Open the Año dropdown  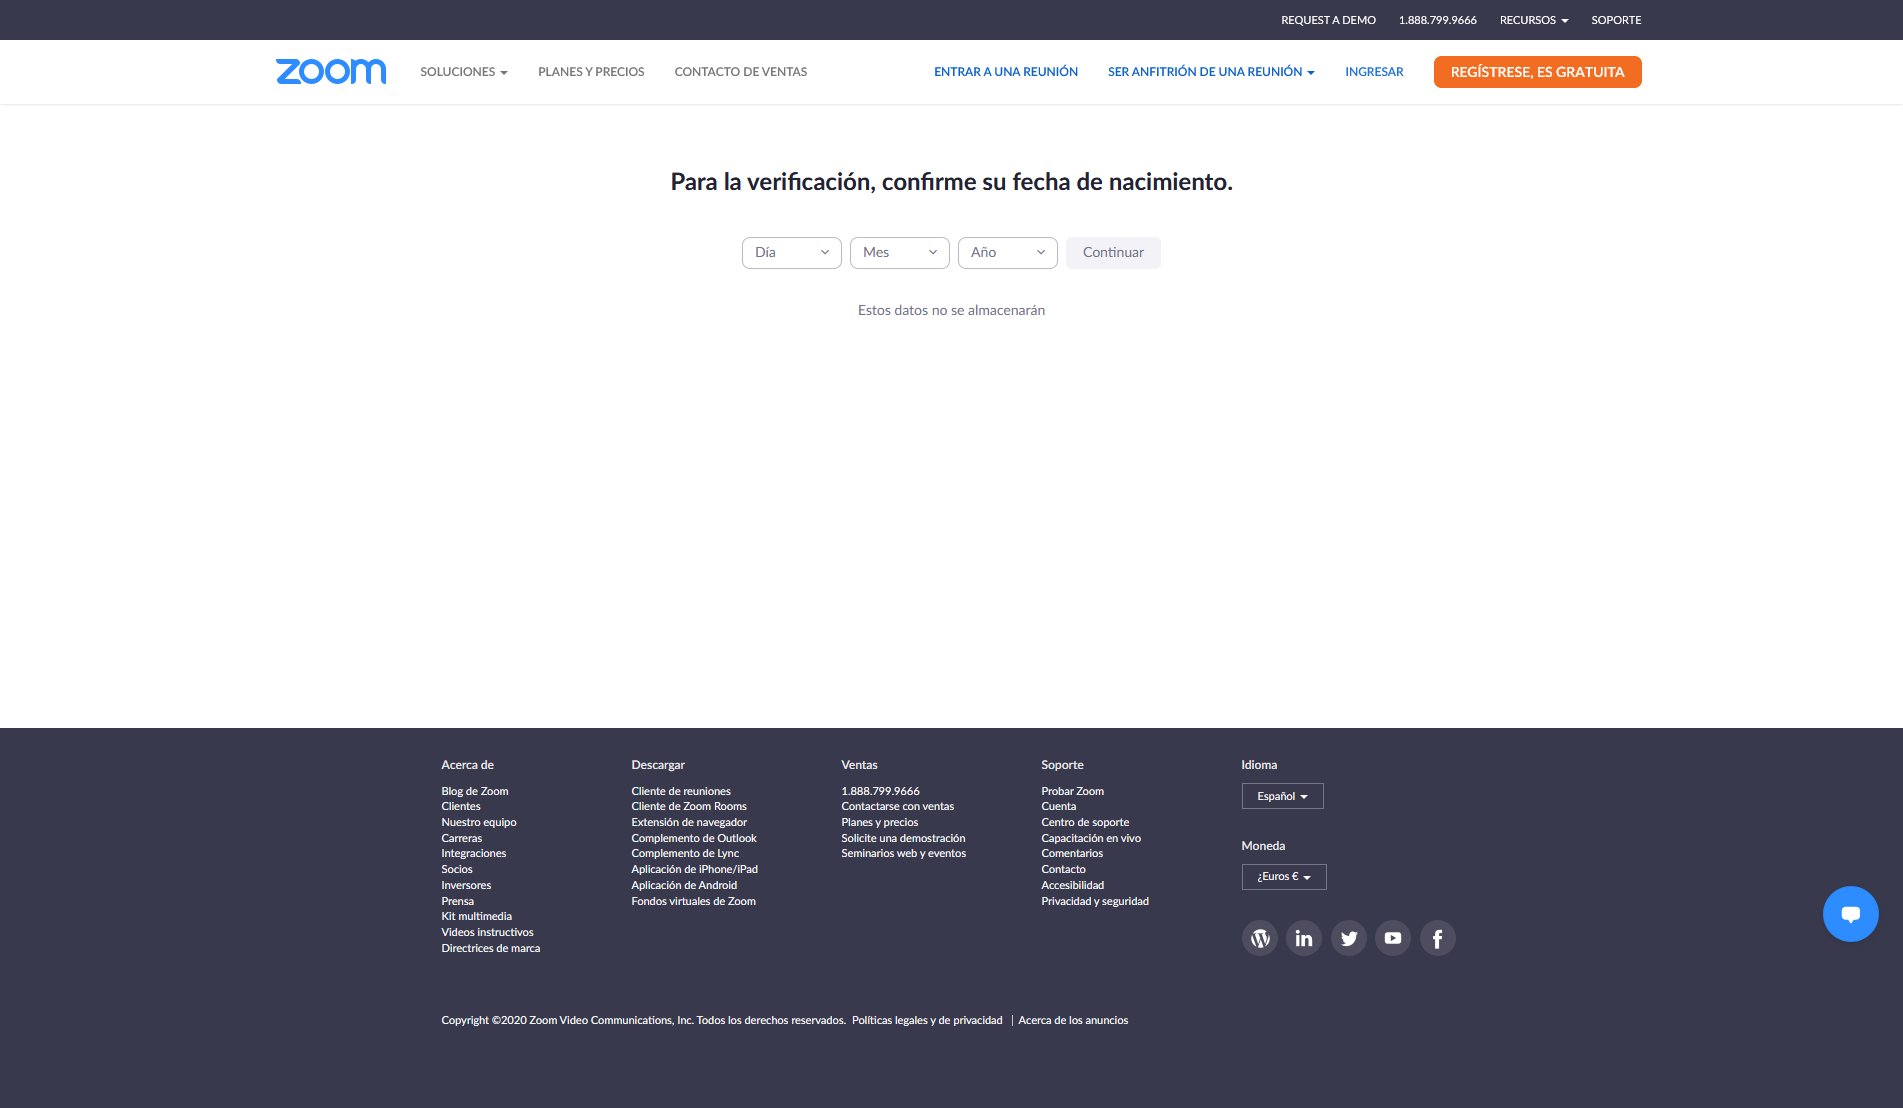[1008, 253]
